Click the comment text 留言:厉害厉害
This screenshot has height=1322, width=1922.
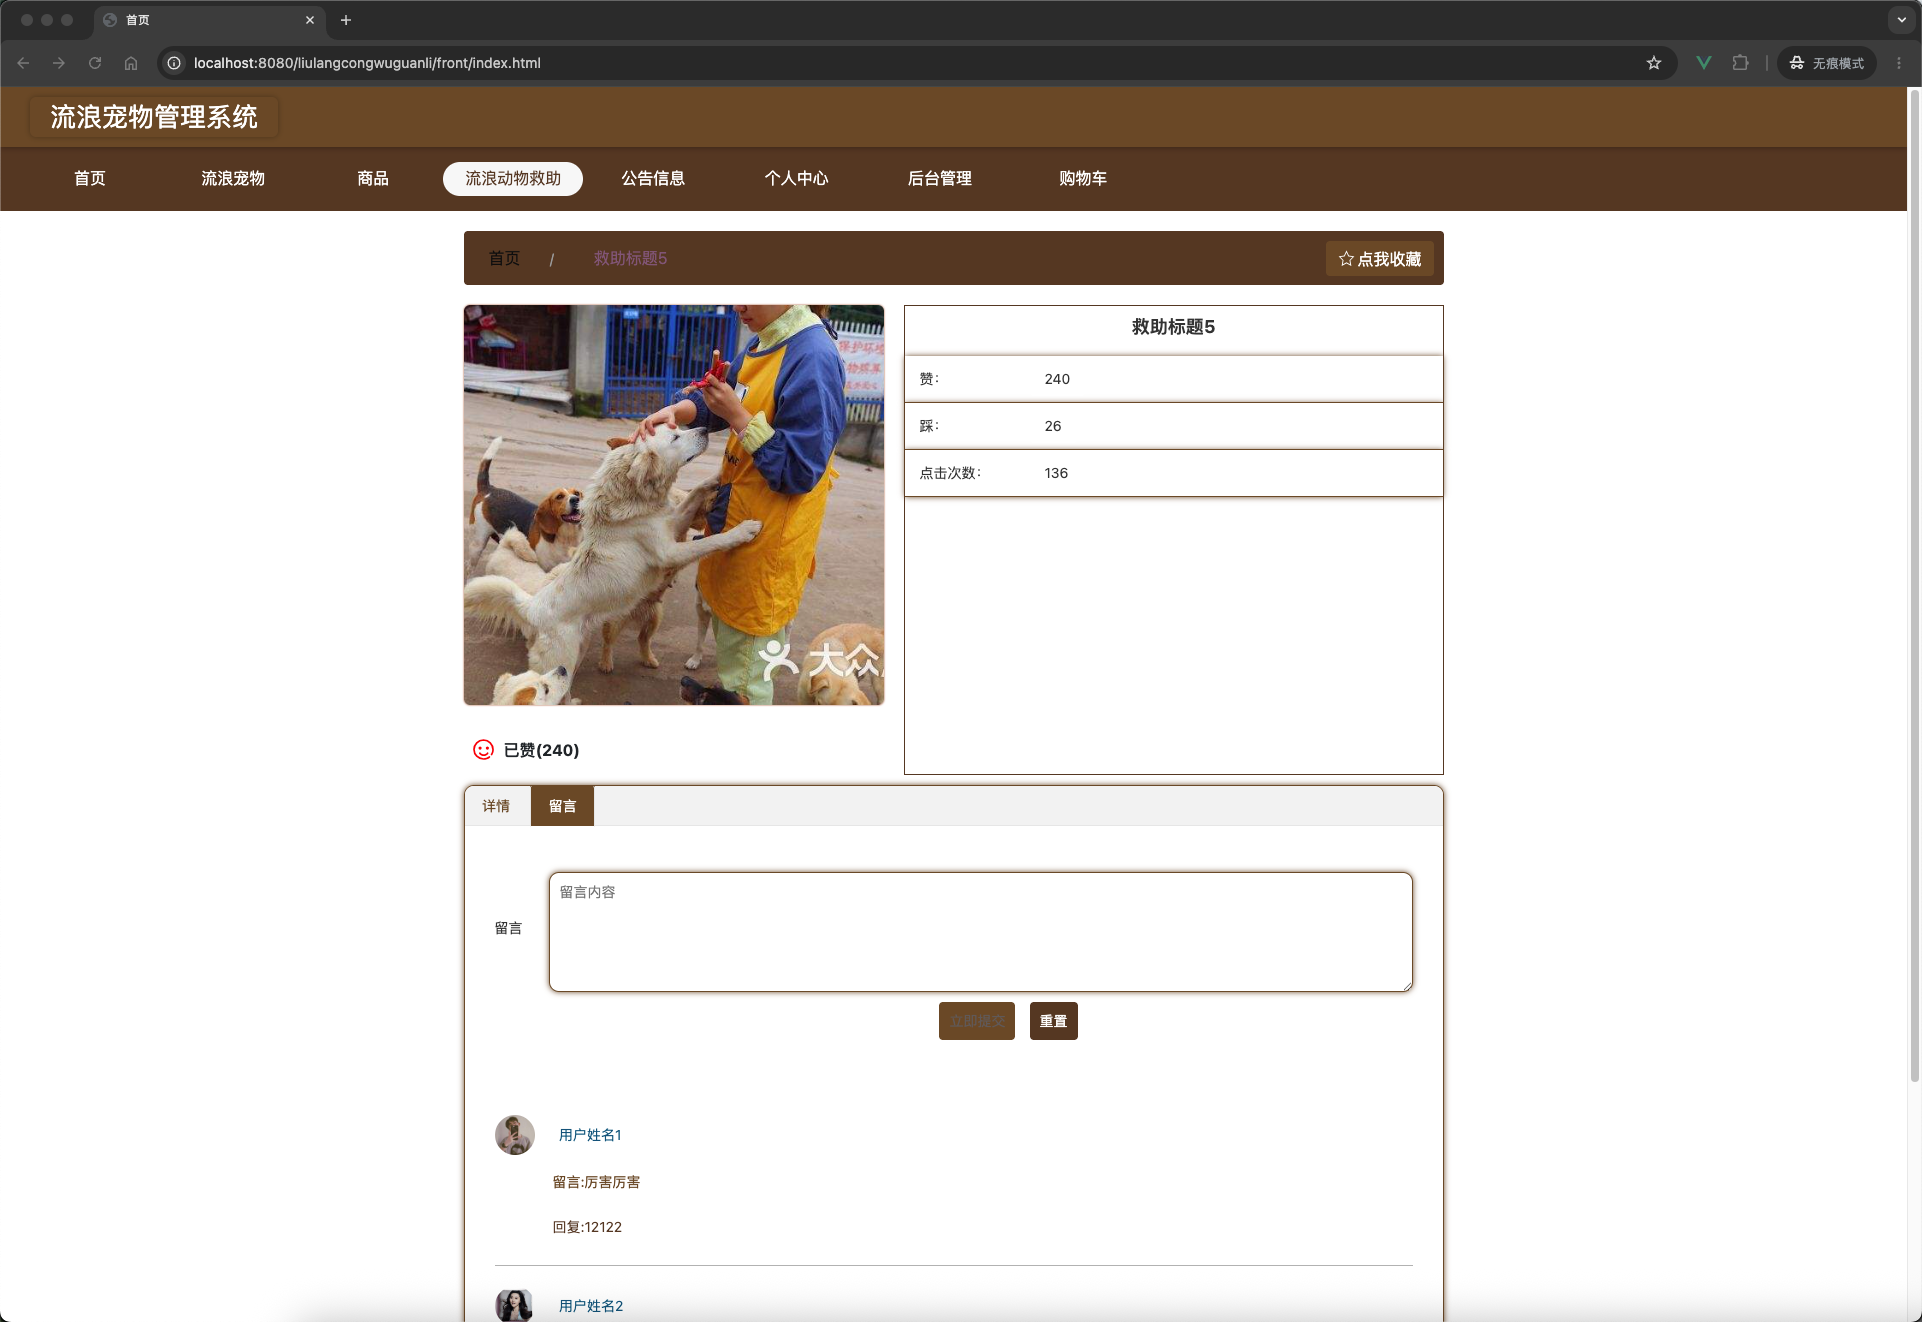[x=596, y=1182]
